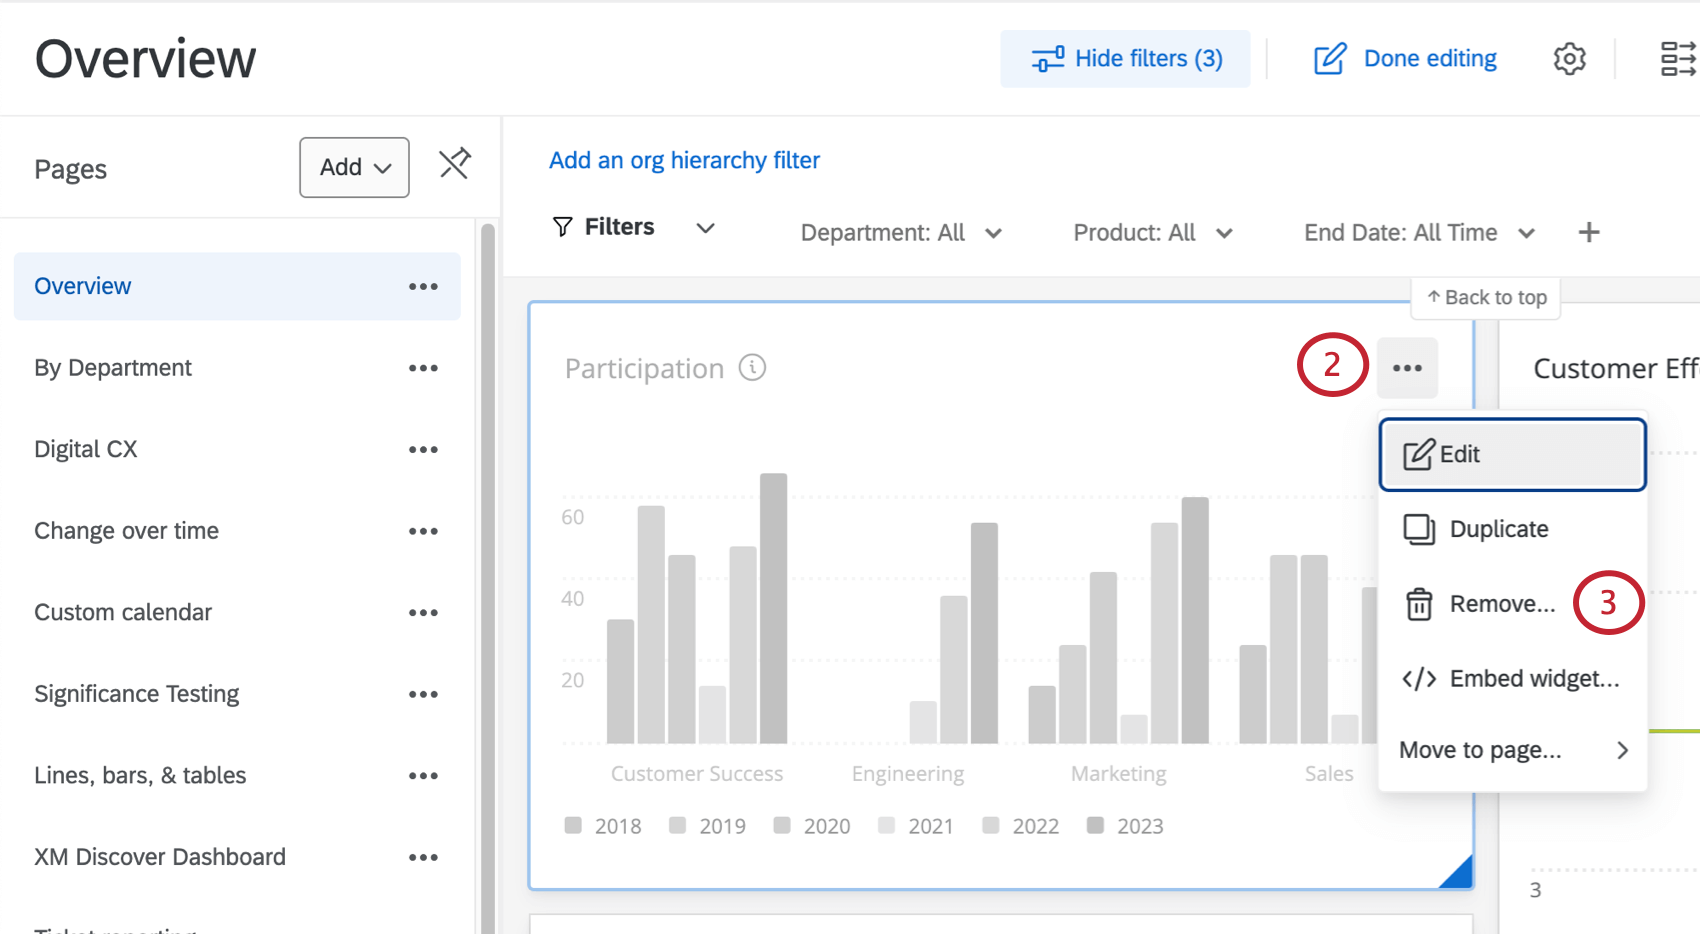Click the plus icon to add filter
The image size is (1700, 934).
click(x=1588, y=233)
